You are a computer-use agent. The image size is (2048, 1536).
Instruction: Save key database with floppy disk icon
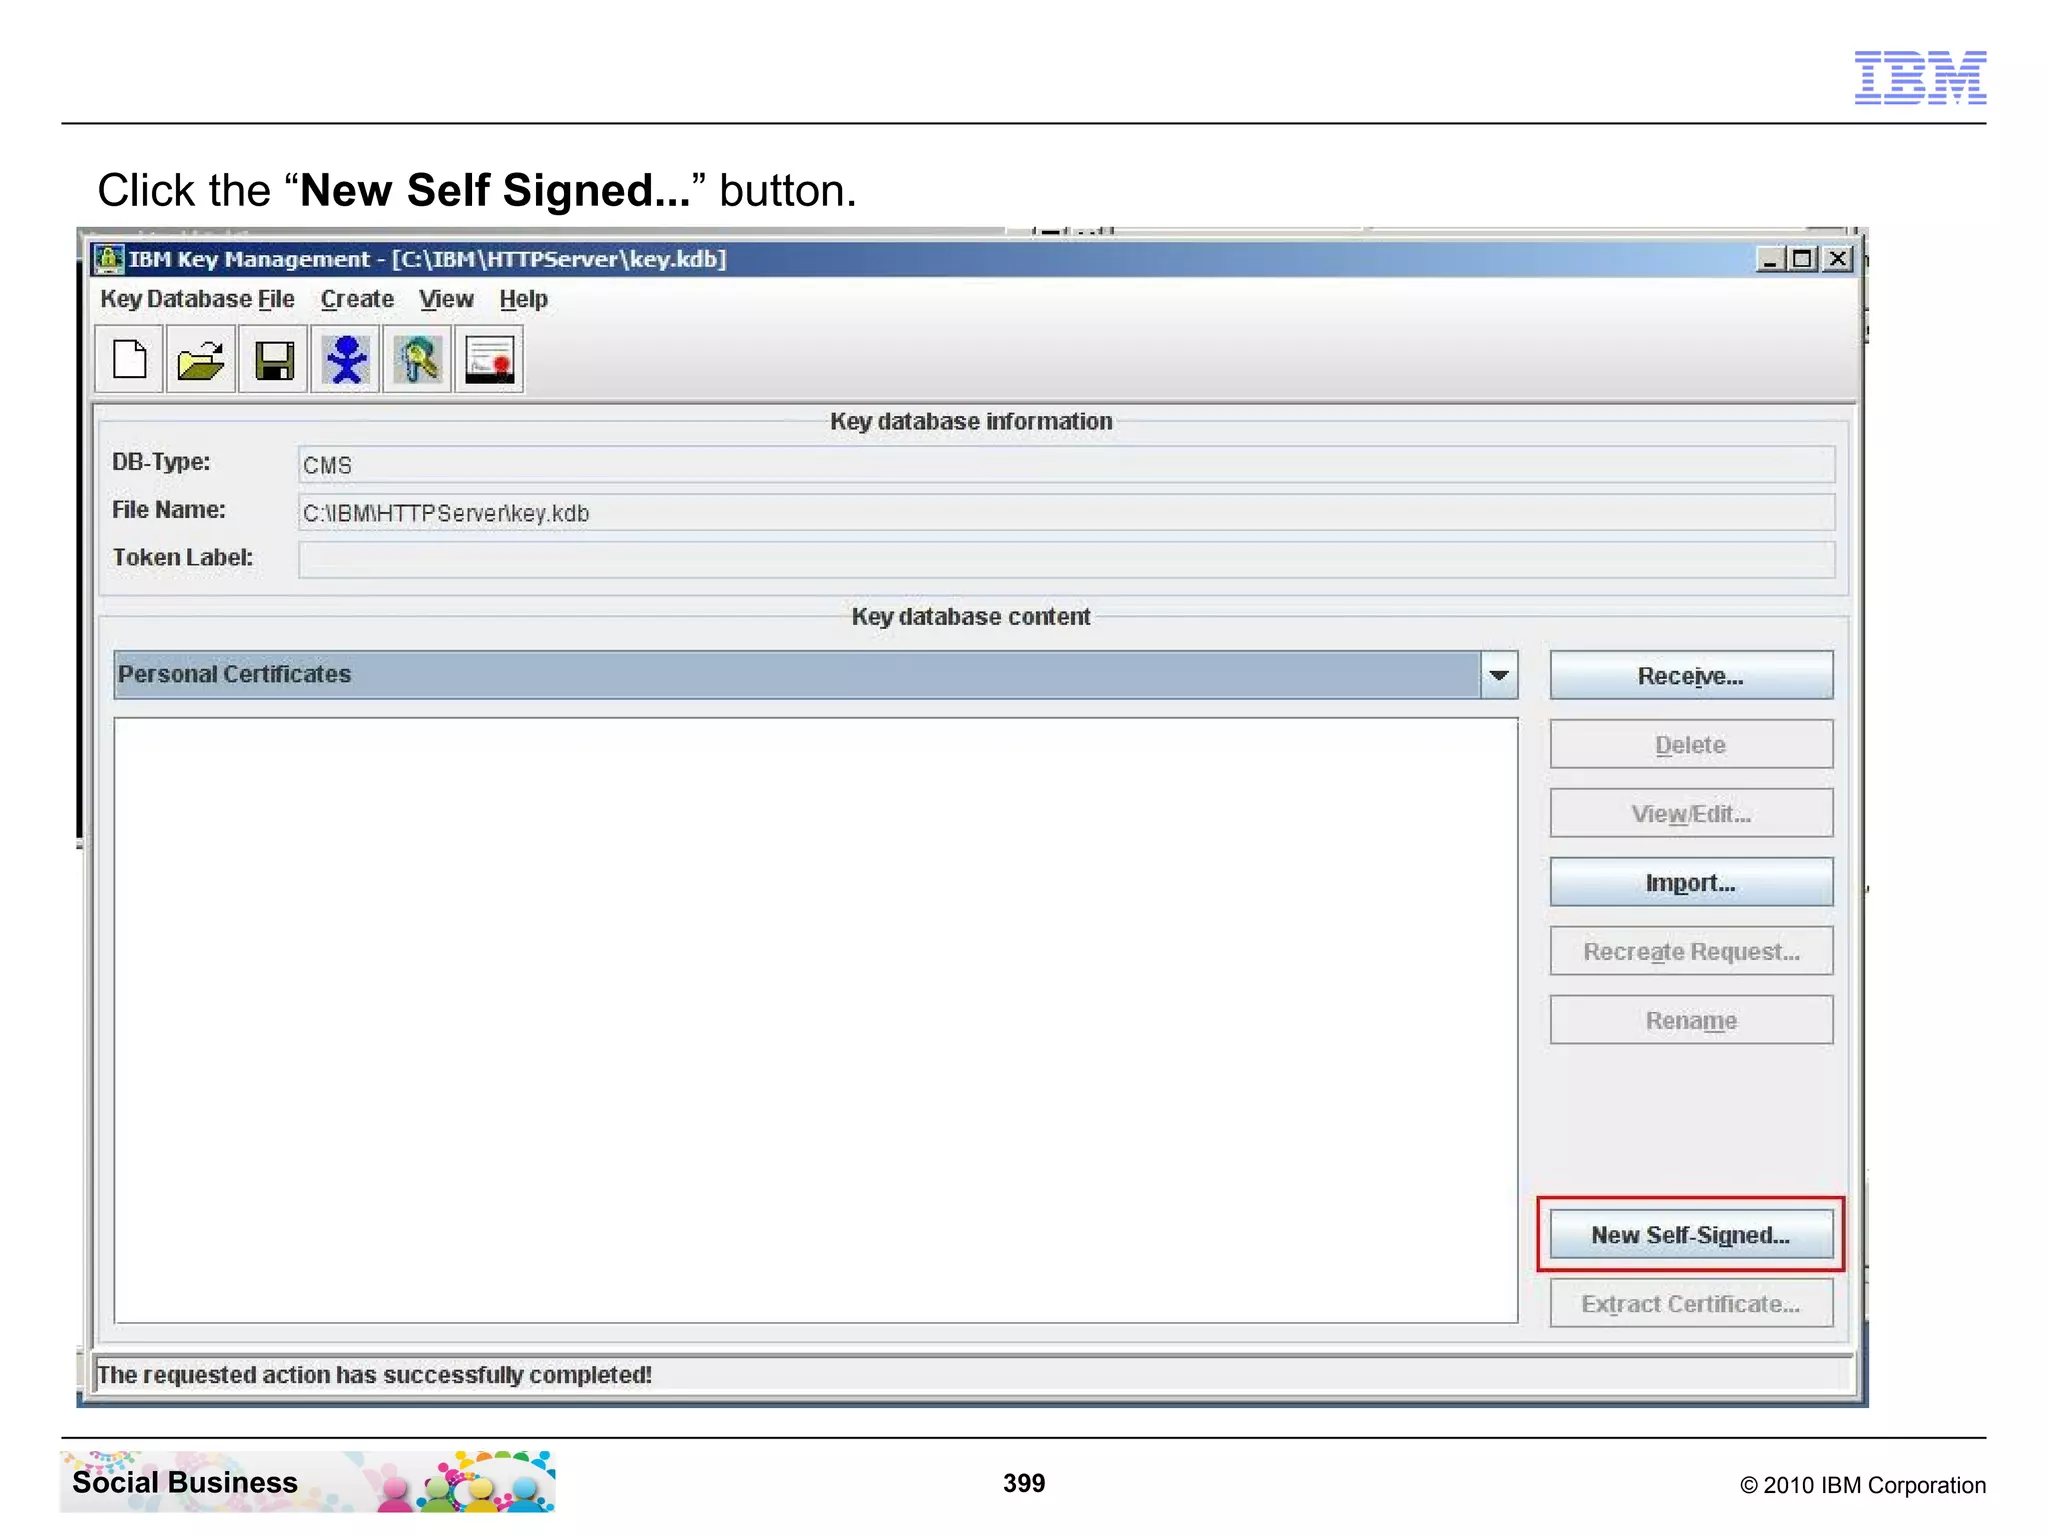tap(273, 359)
